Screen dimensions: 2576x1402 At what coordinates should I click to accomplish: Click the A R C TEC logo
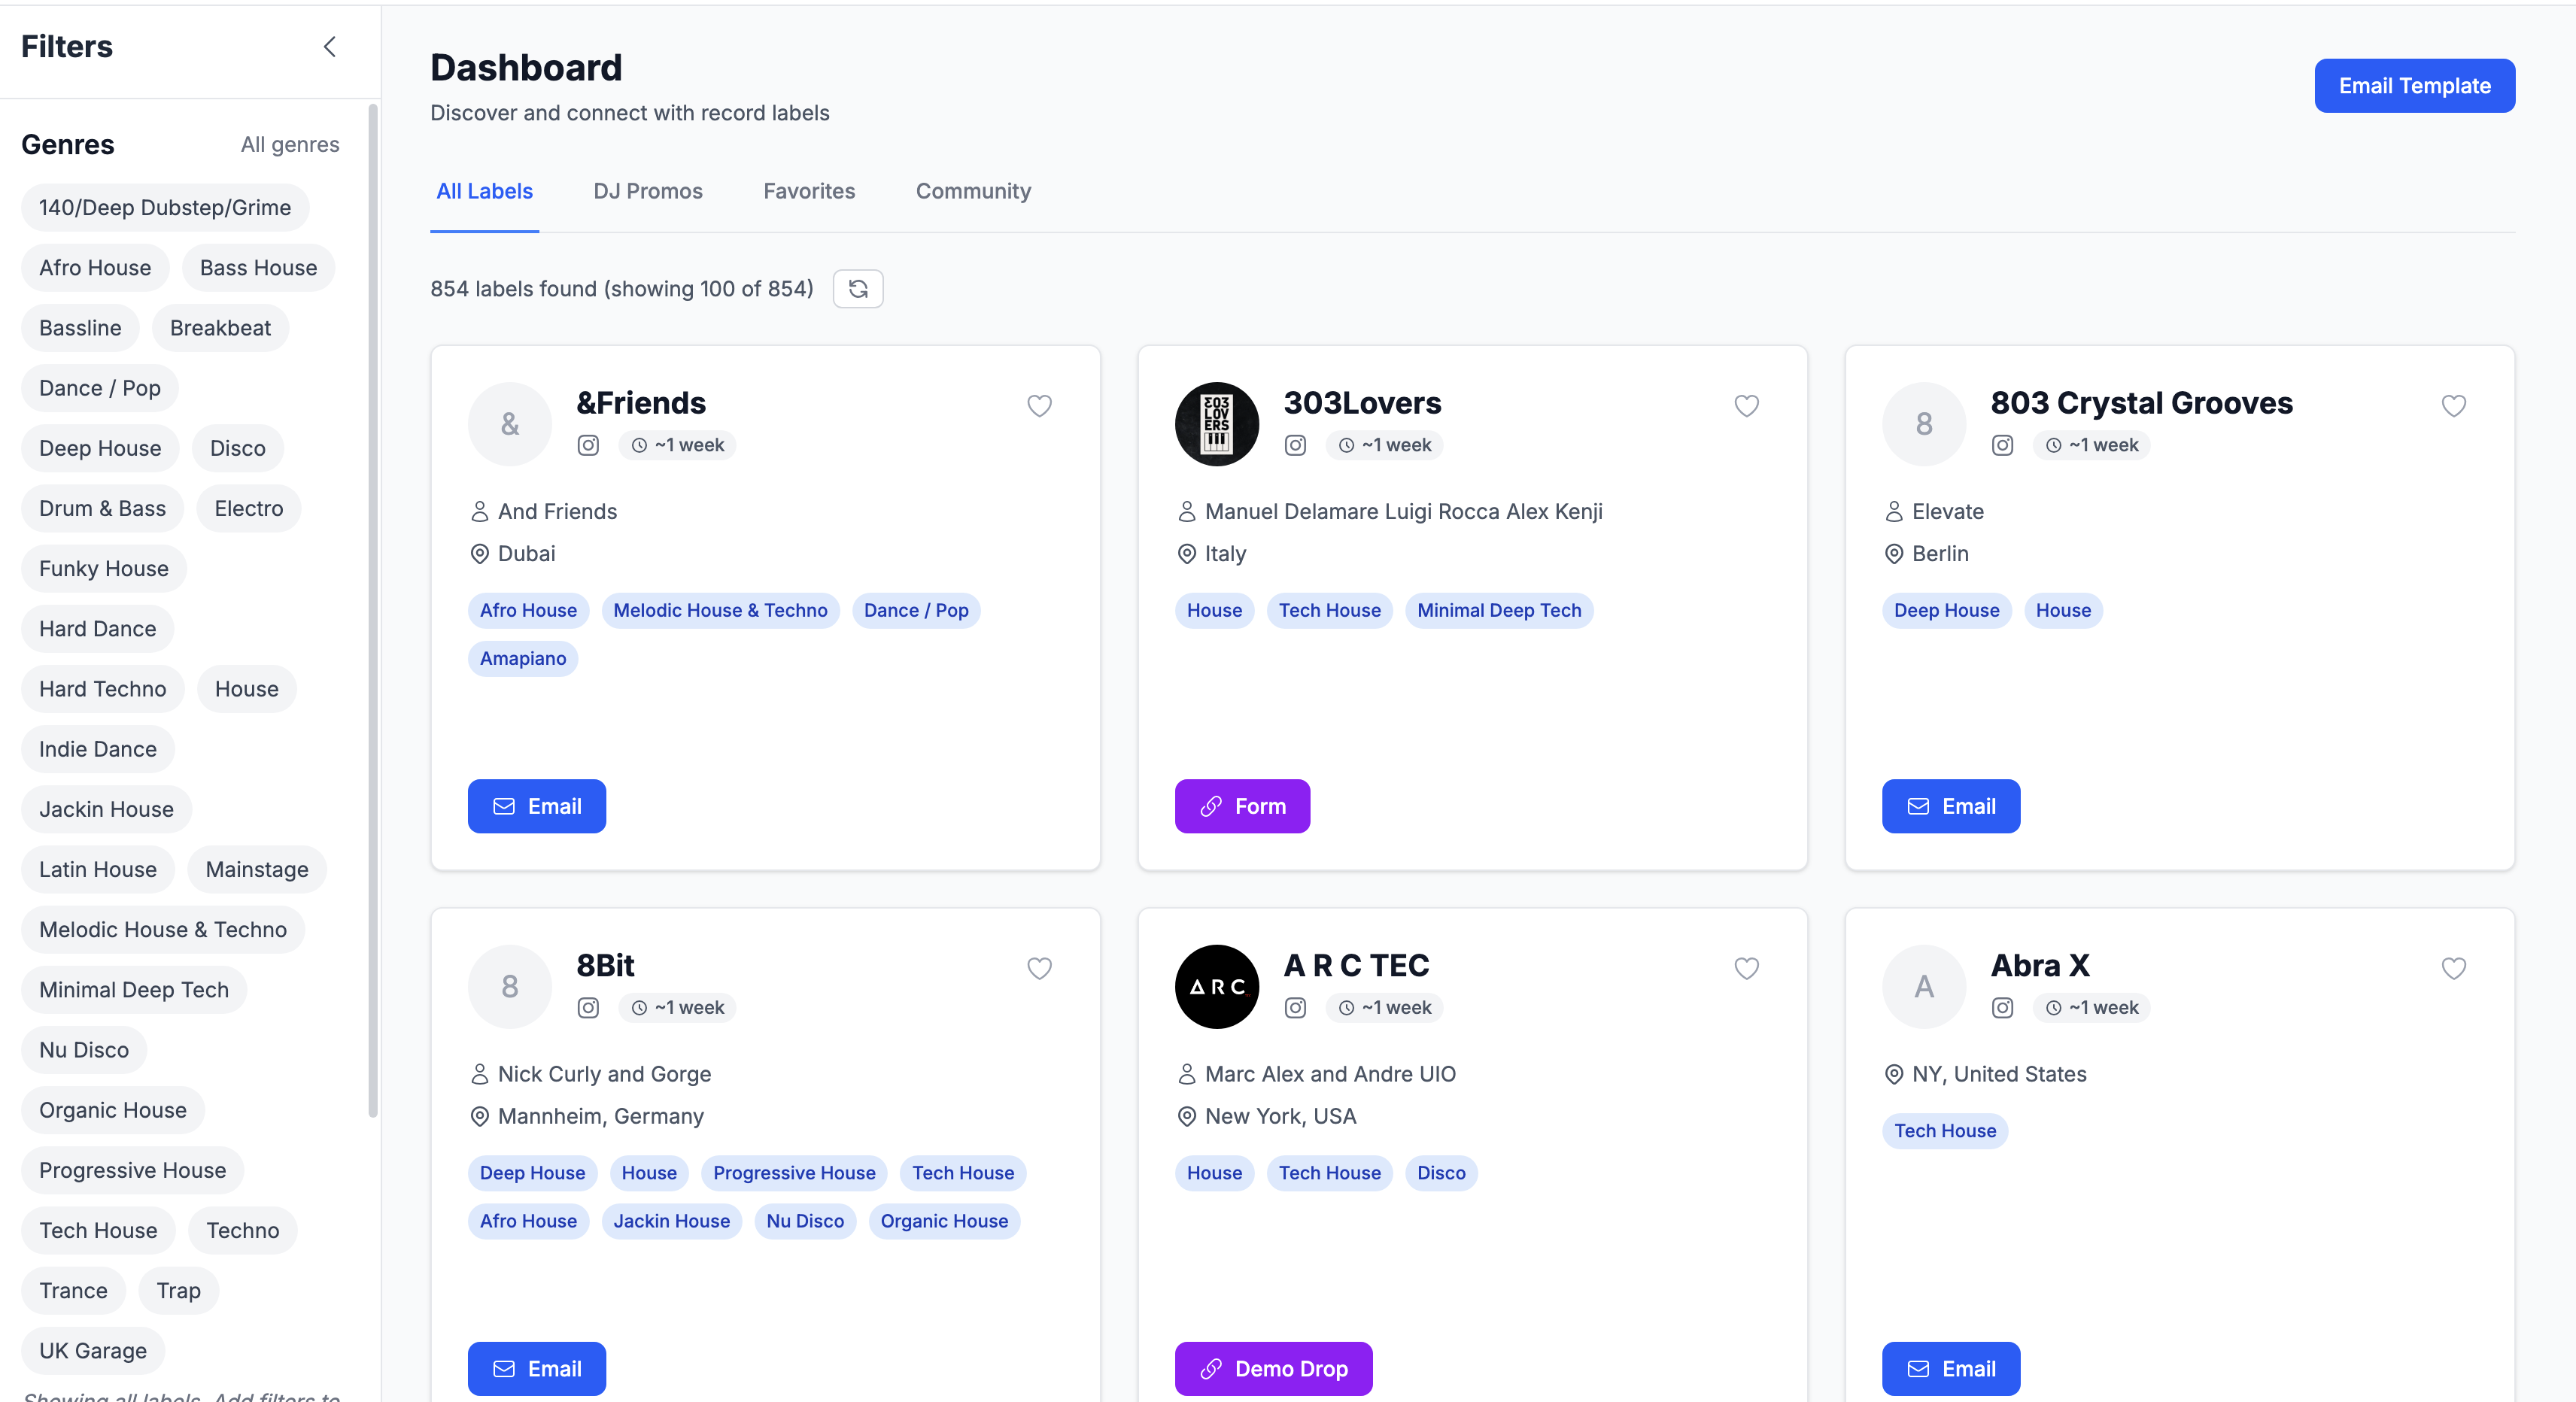click(1216, 986)
